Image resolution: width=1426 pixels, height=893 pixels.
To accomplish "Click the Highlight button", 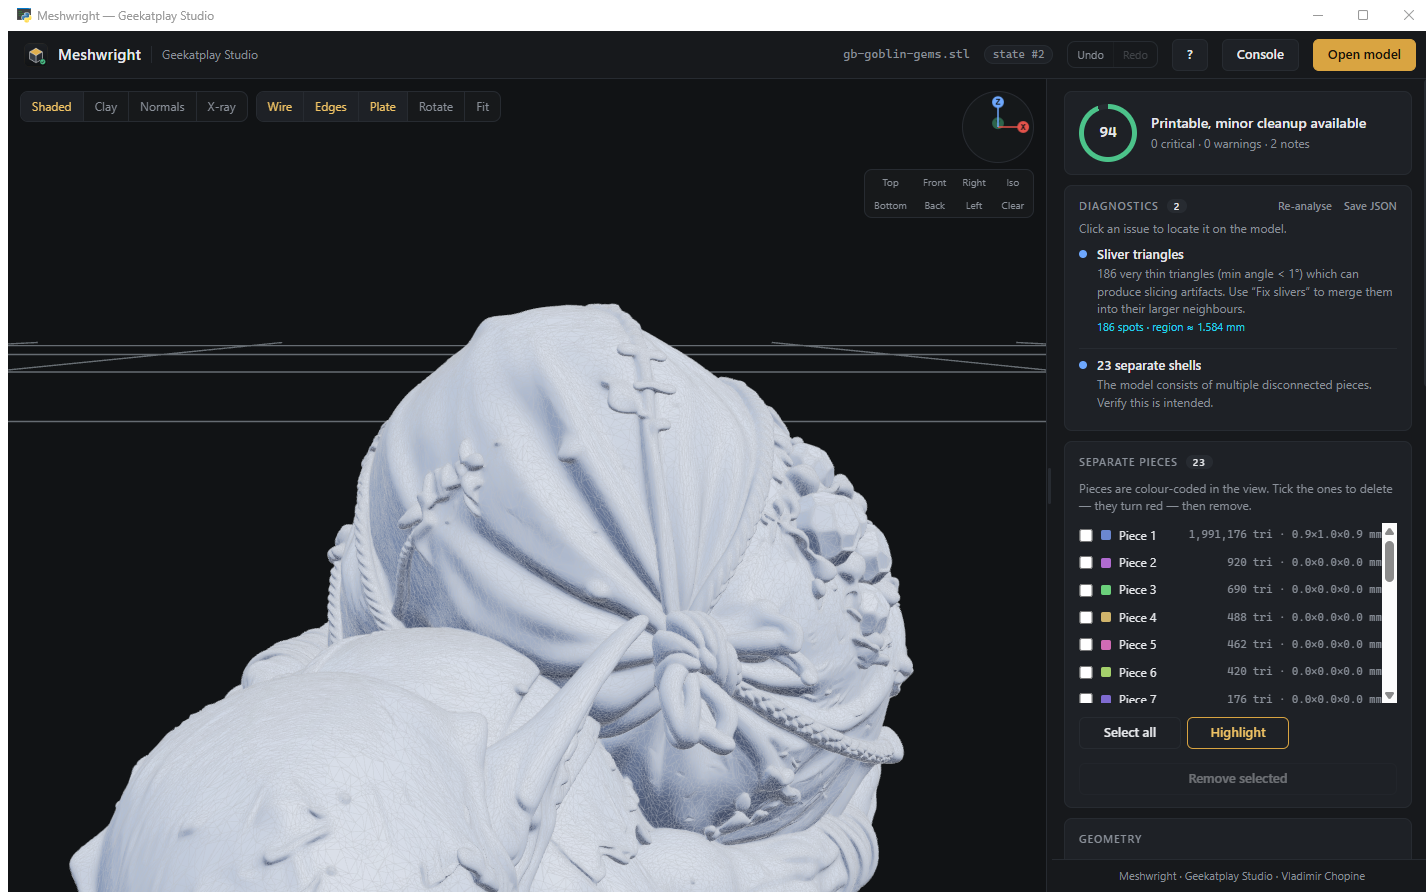I will [x=1238, y=733].
